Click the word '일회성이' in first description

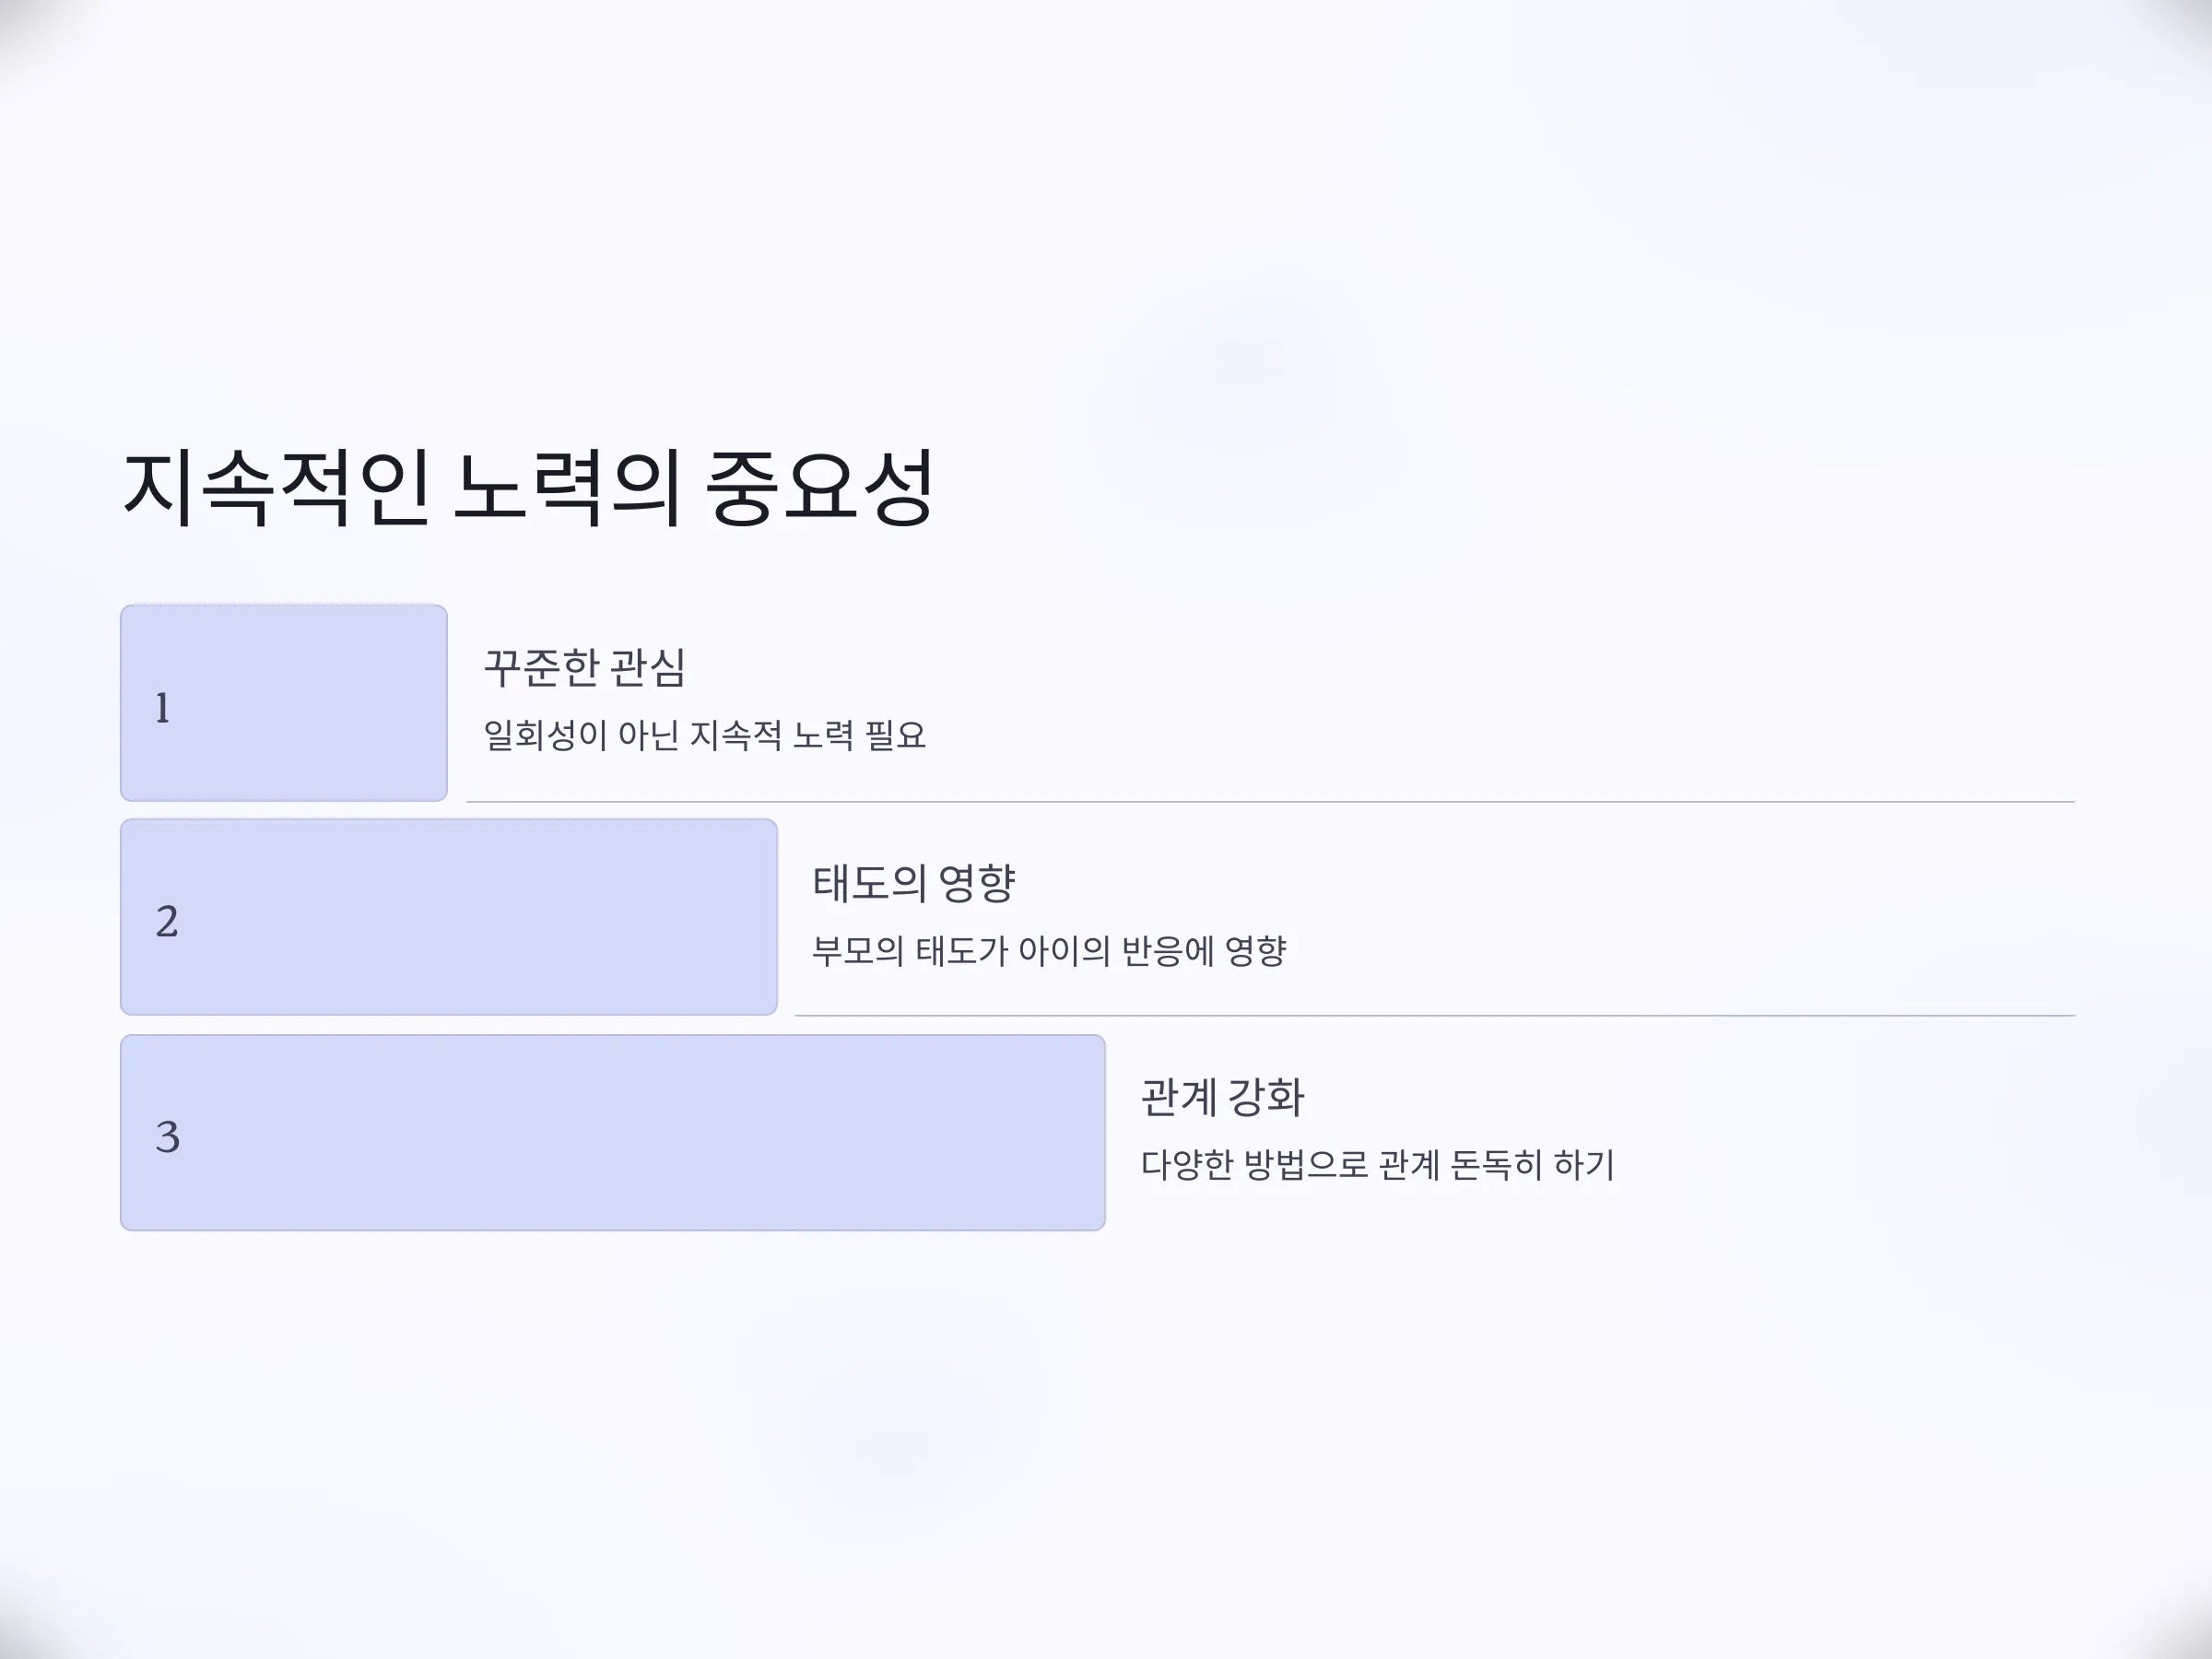click(545, 736)
